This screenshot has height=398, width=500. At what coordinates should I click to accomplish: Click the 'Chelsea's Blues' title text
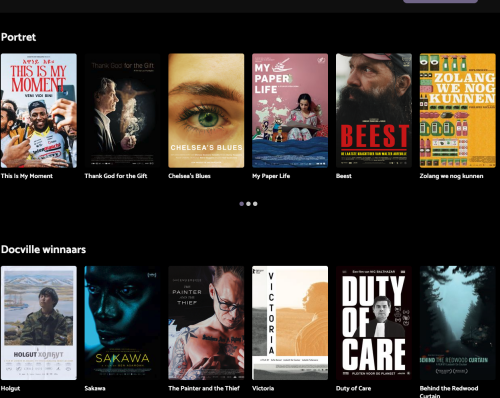(189, 176)
